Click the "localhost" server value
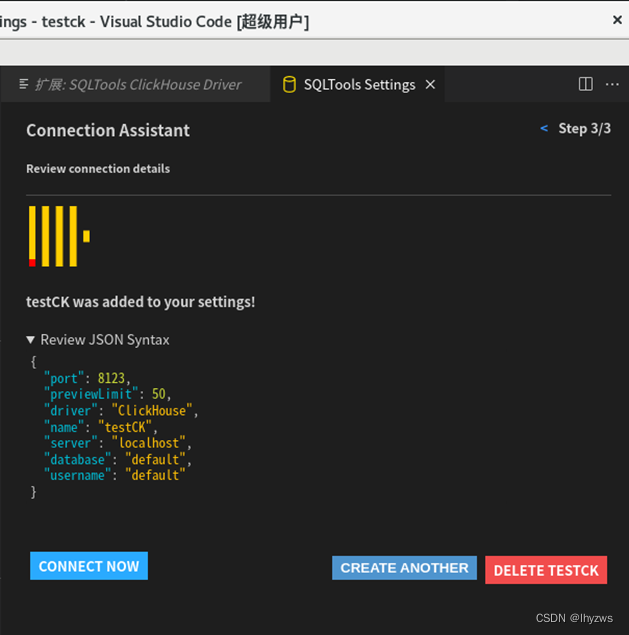629x635 pixels. (148, 443)
